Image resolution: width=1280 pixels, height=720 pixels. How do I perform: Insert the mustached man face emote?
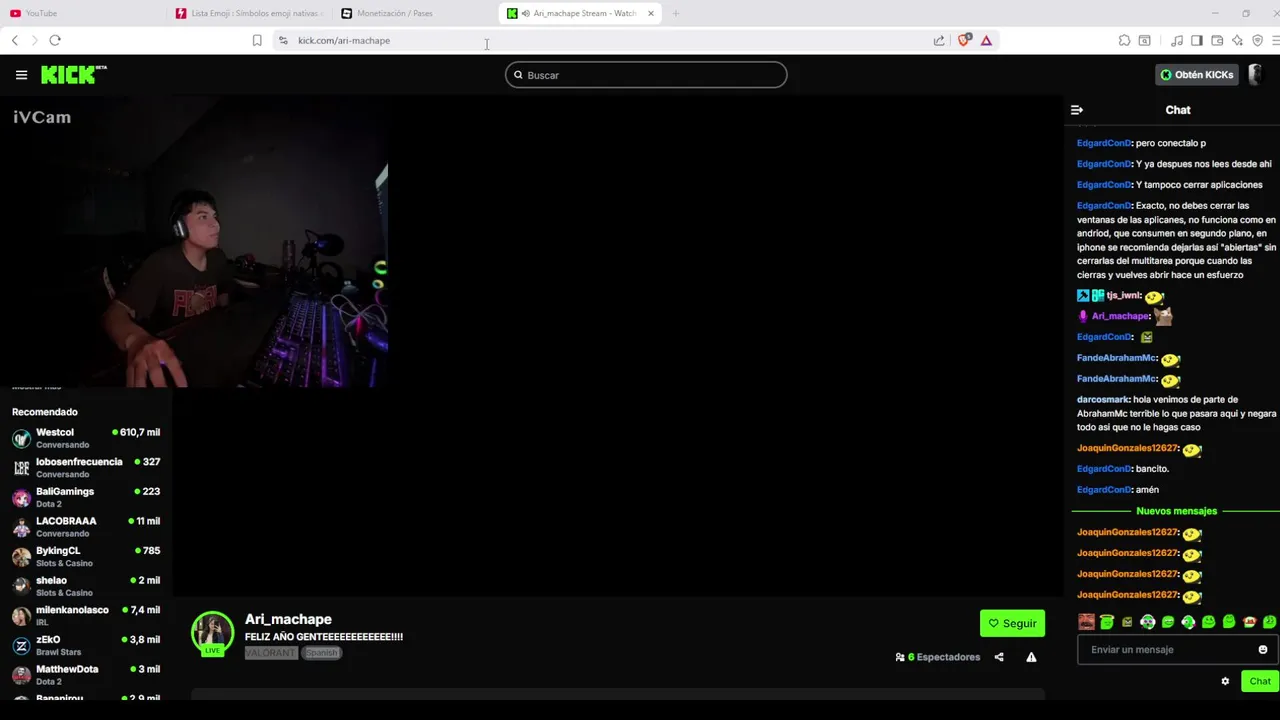point(1086,622)
